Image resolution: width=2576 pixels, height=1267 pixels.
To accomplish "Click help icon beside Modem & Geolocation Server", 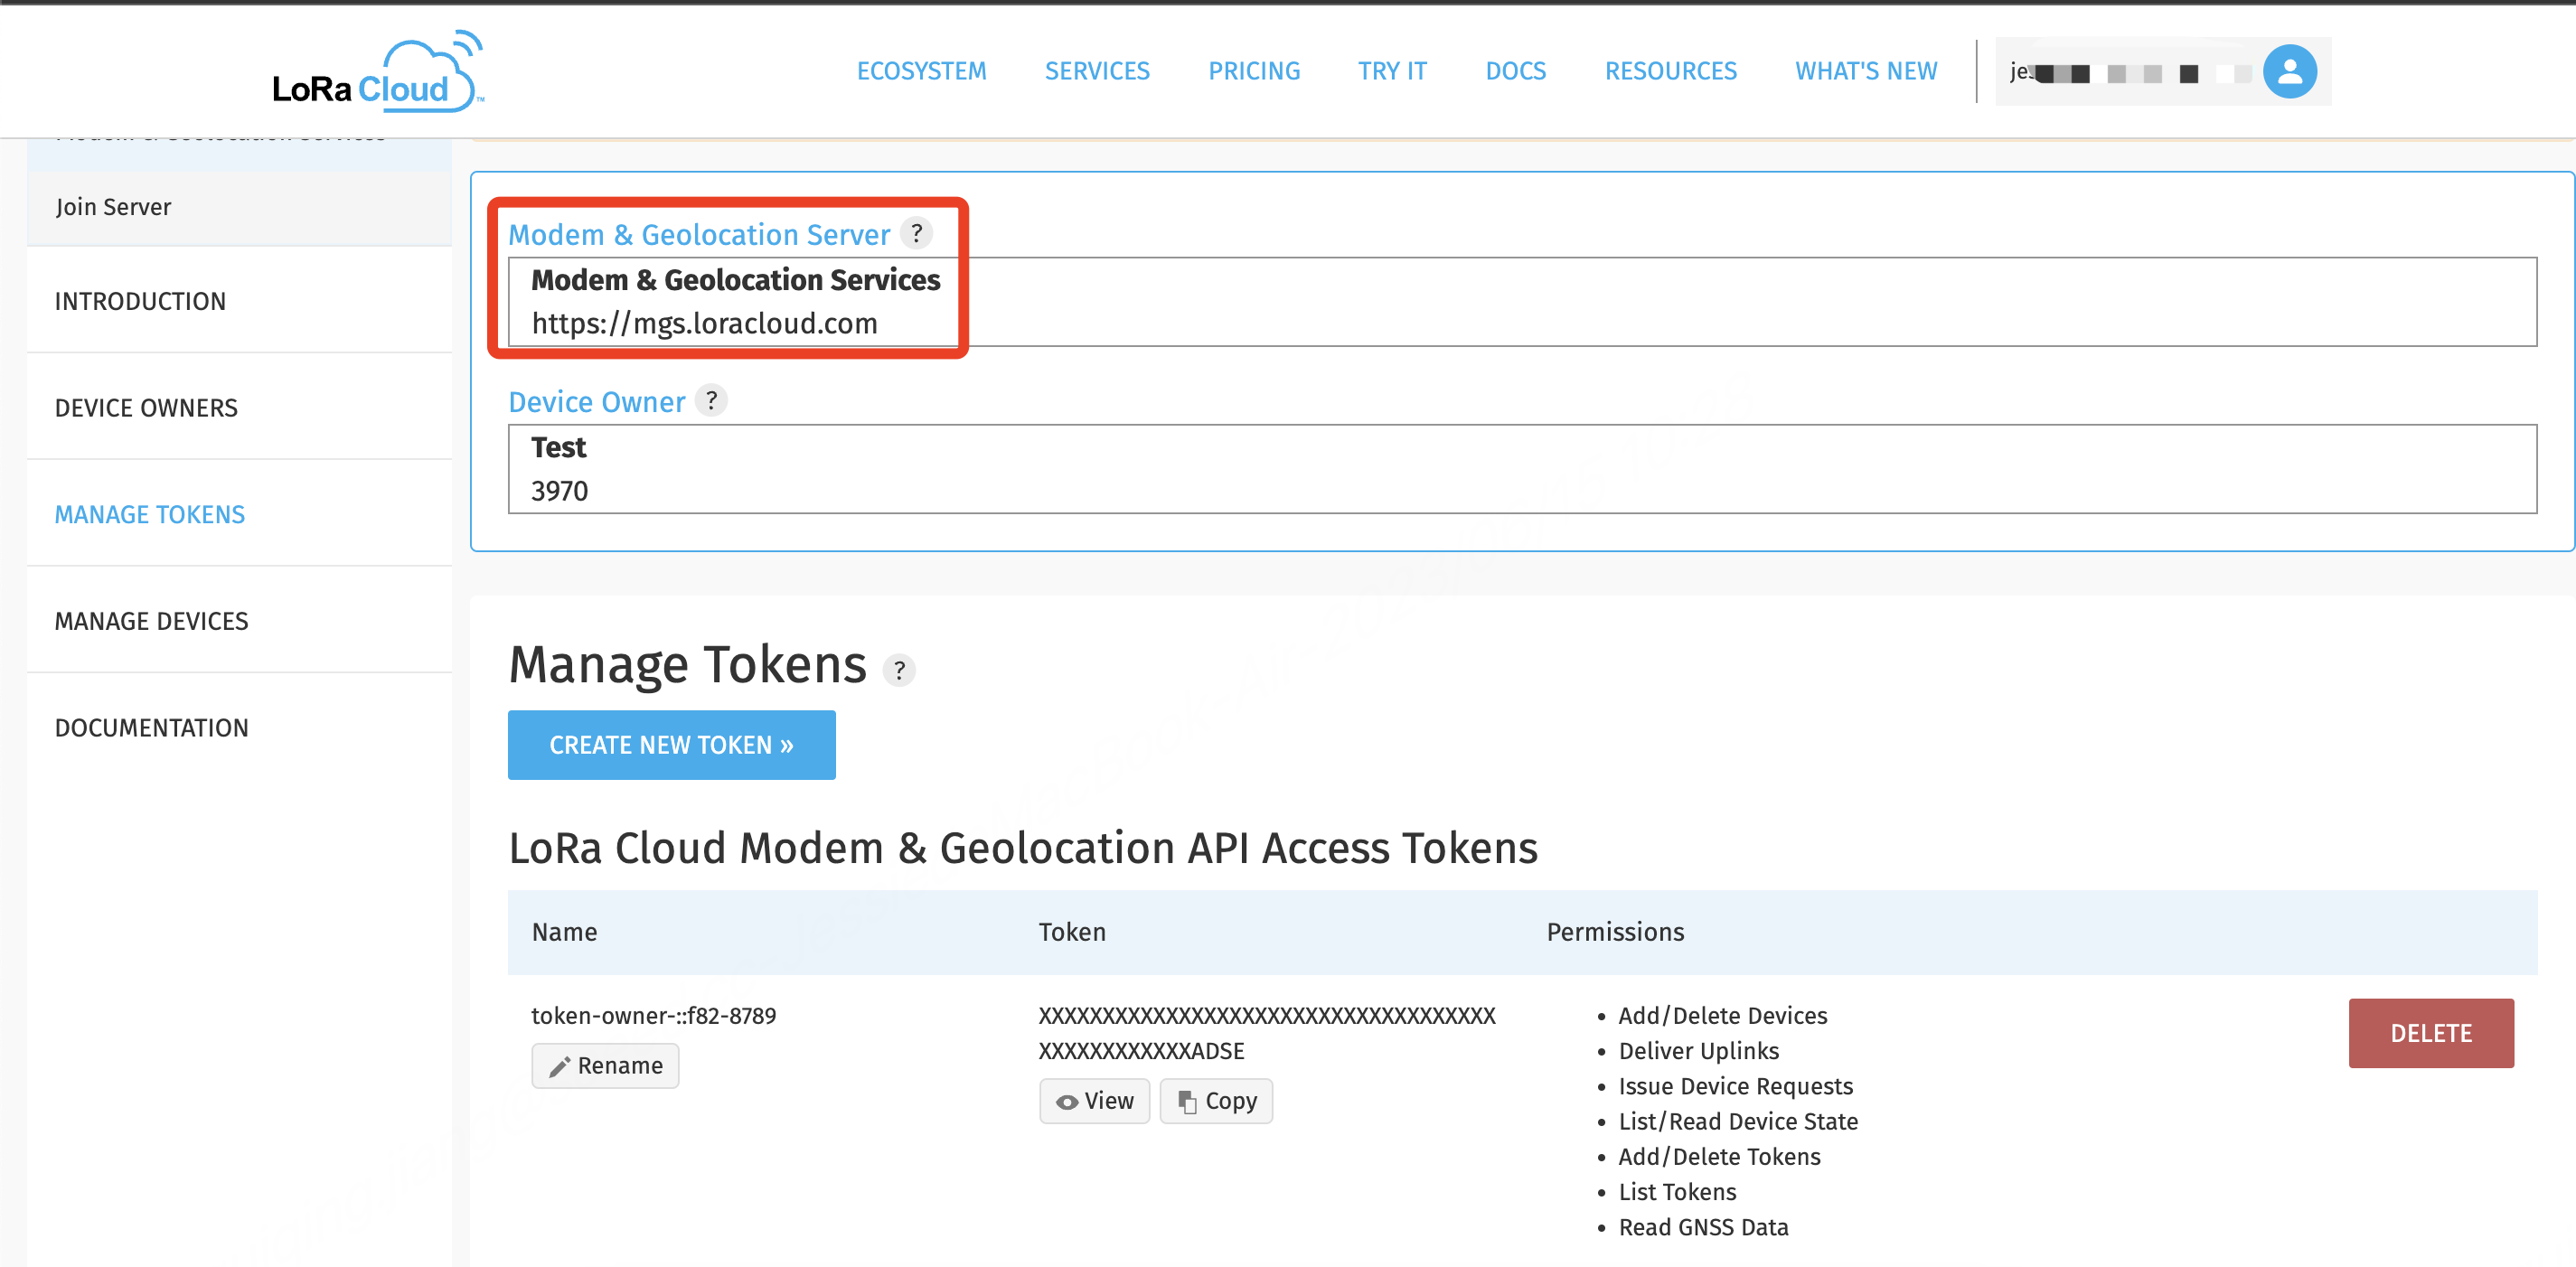I will coord(916,233).
